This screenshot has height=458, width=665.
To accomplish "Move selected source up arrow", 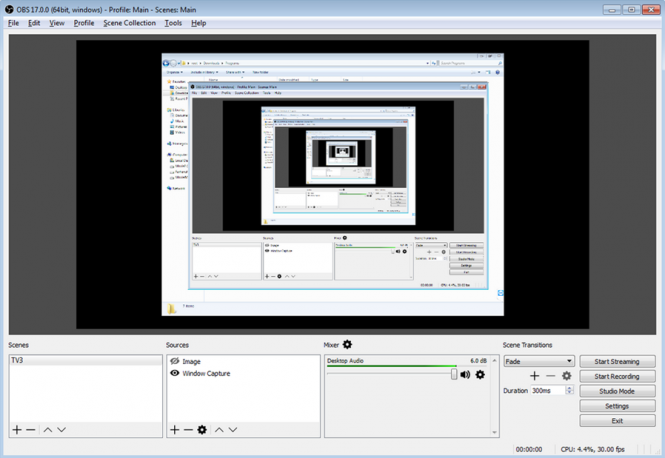I will pyautogui.click(x=219, y=429).
